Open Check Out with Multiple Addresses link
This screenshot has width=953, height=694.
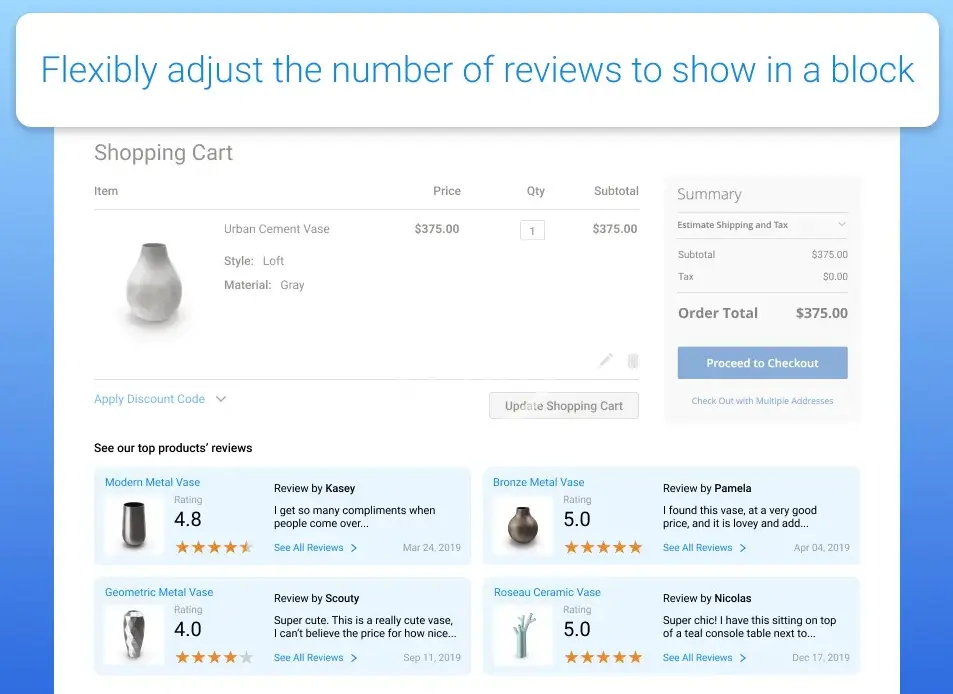[762, 401]
